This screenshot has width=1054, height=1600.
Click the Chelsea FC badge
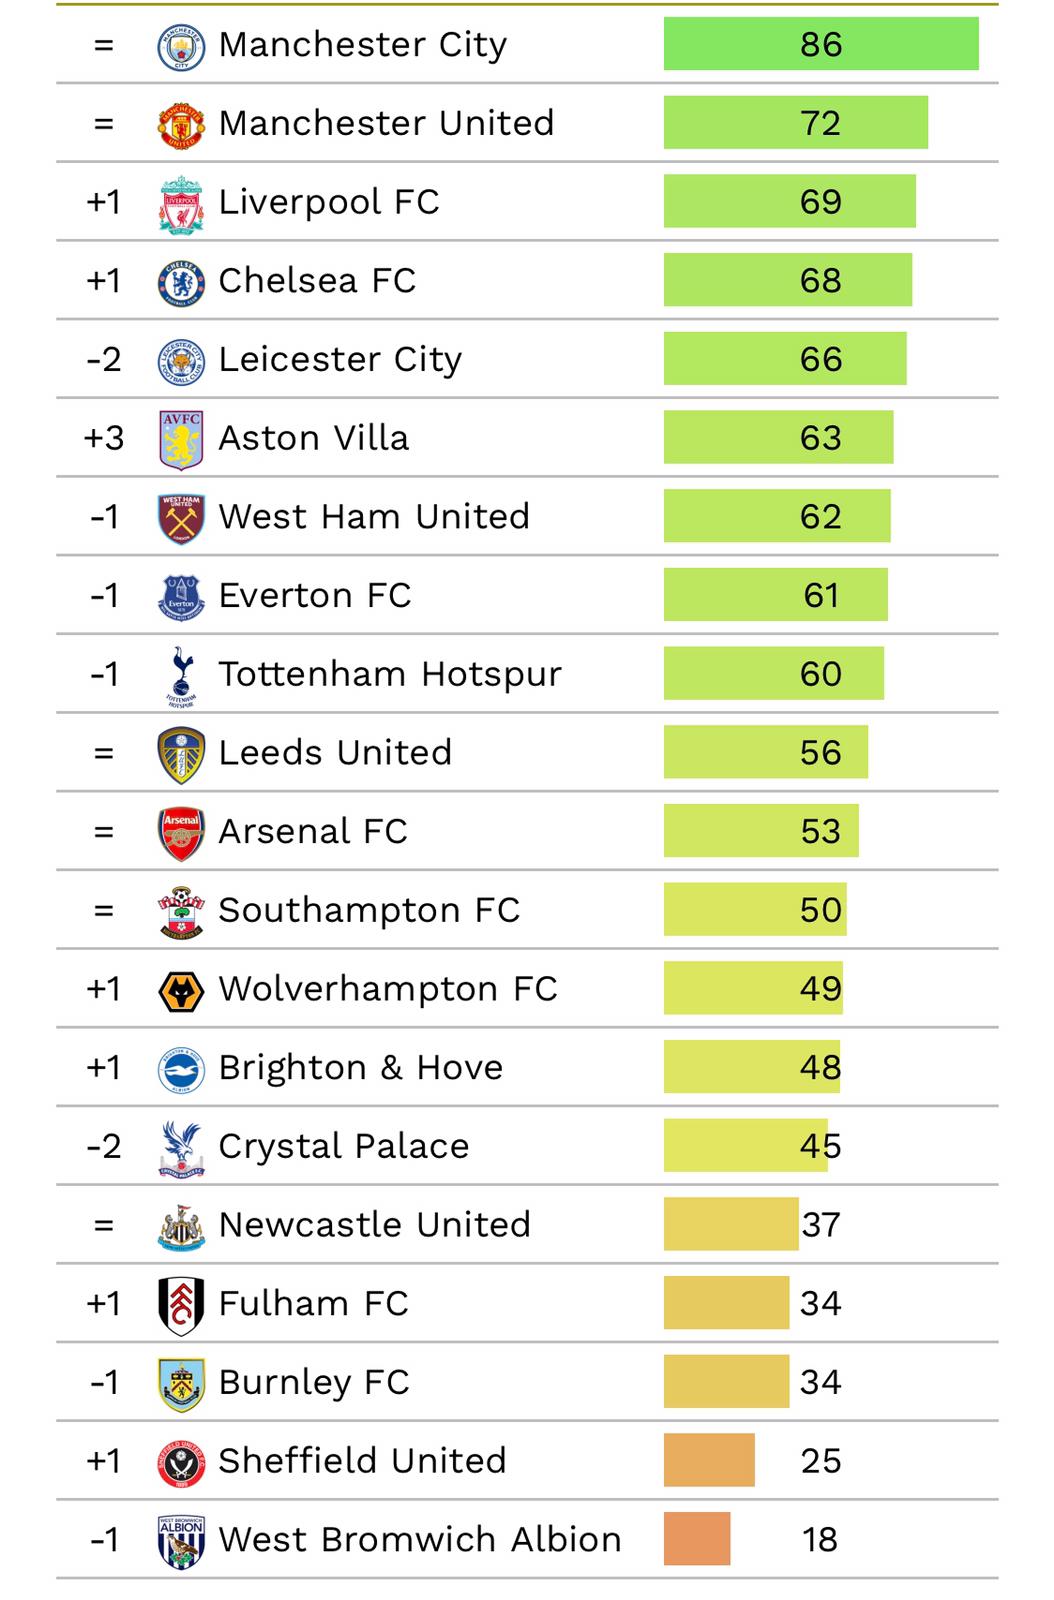point(181,282)
